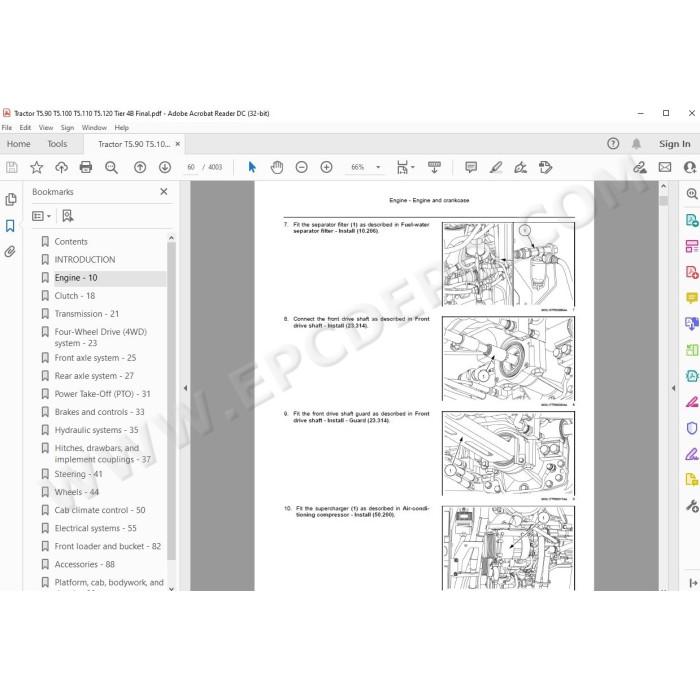
Task: Add a new bookmark icon
Action: [67, 216]
